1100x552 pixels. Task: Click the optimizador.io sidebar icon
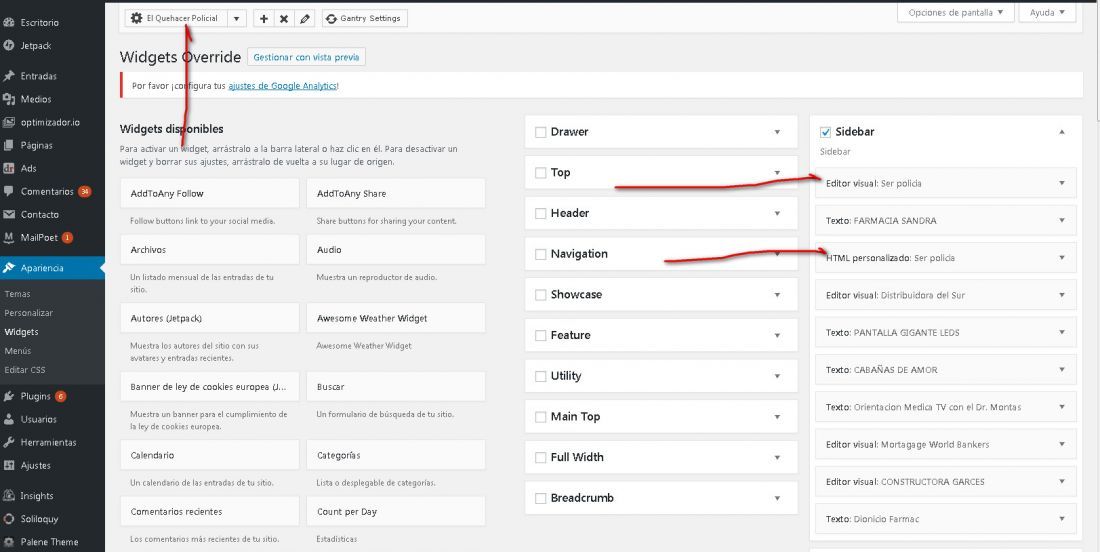pos(9,122)
